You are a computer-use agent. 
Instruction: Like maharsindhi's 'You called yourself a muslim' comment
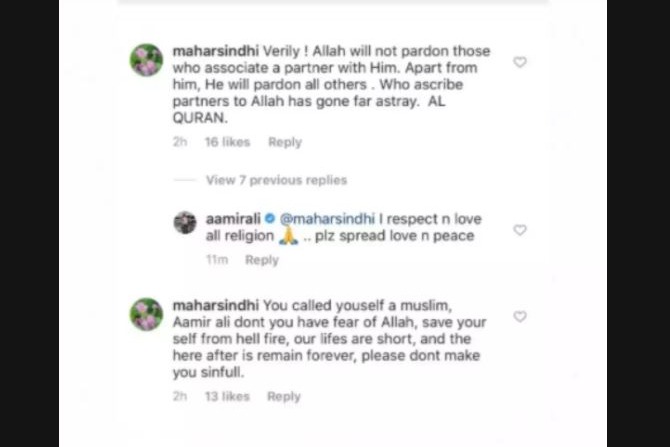pyautogui.click(x=520, y=316)
